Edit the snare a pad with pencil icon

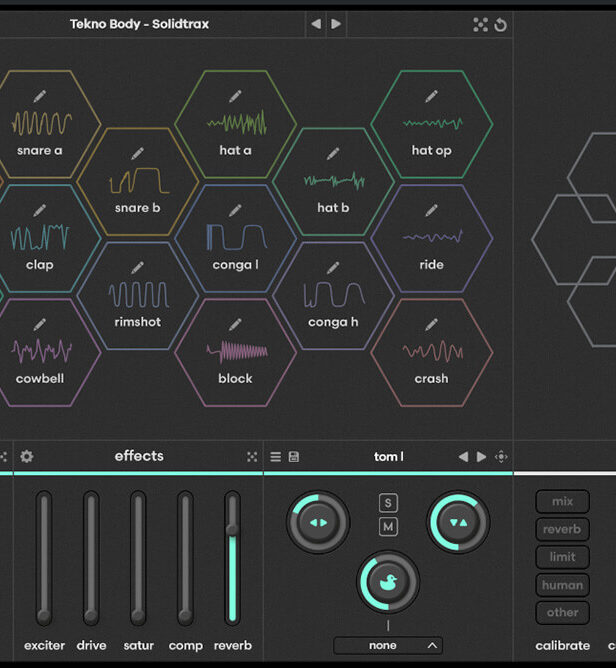click(40, 96)
